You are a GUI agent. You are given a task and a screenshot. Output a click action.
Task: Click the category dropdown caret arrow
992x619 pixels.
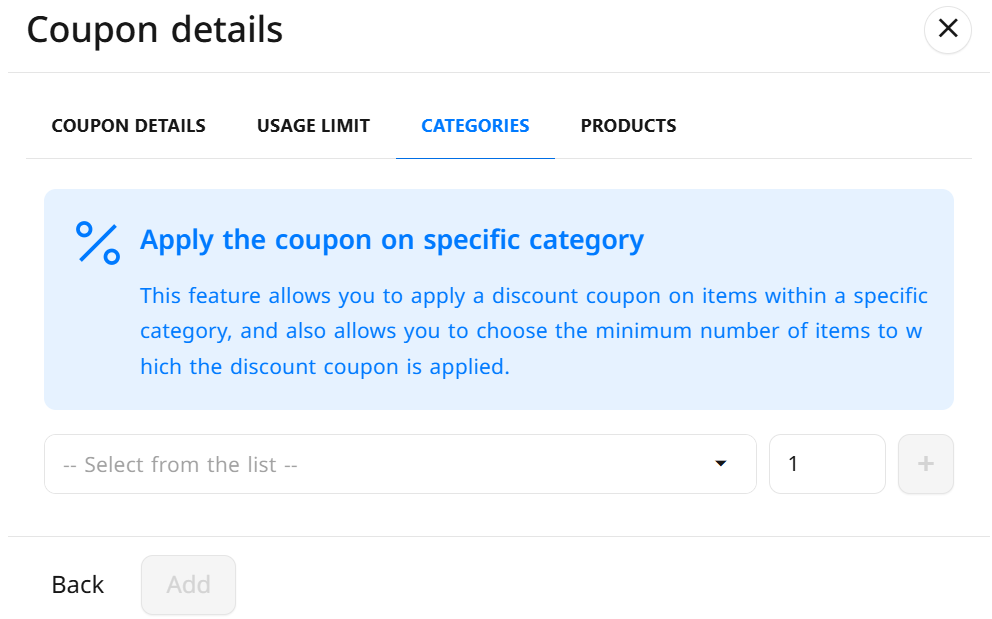(720, 464)
